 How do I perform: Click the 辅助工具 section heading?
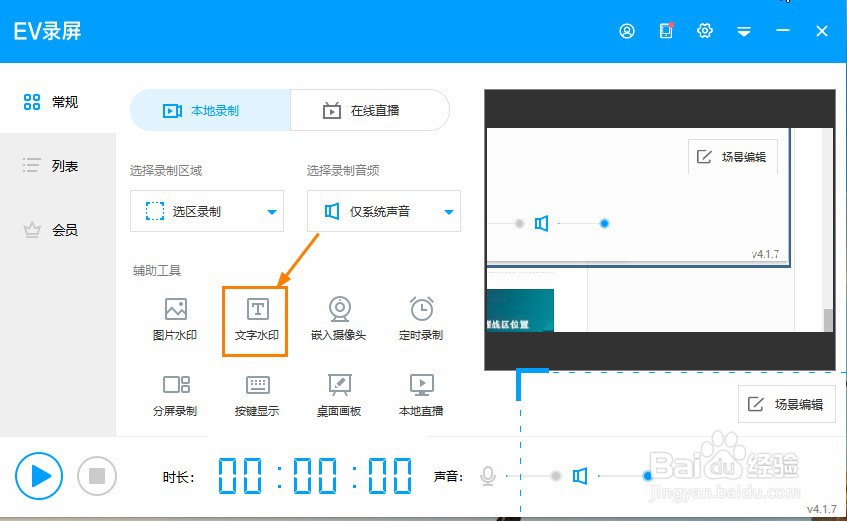[157, 270]
